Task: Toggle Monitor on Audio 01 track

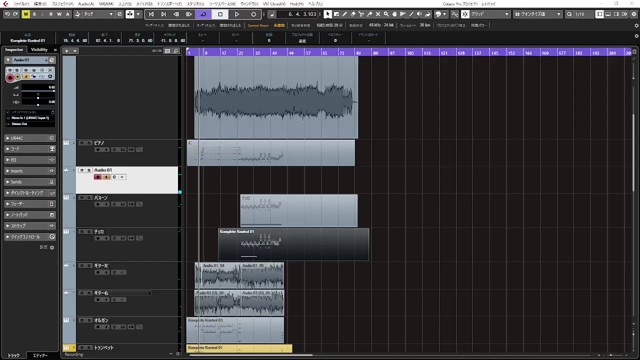Action: click(106, 177)
